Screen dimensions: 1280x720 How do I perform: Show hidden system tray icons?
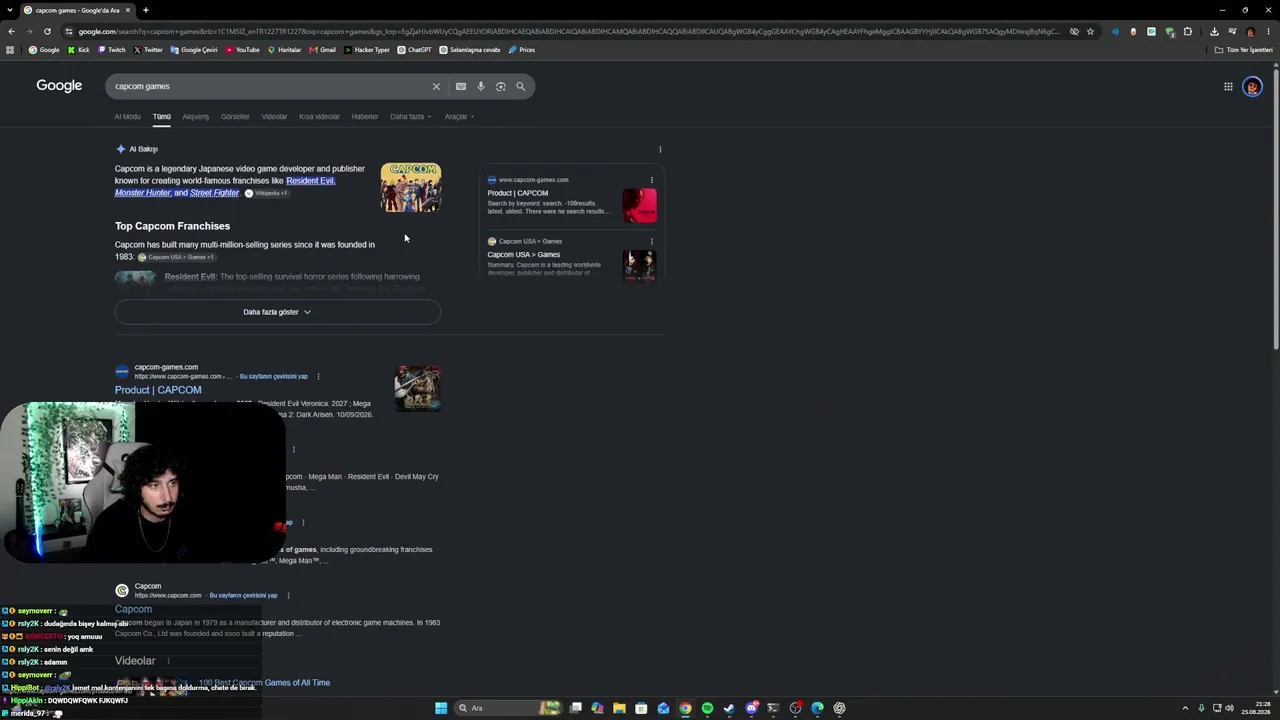coord(1184,708)
